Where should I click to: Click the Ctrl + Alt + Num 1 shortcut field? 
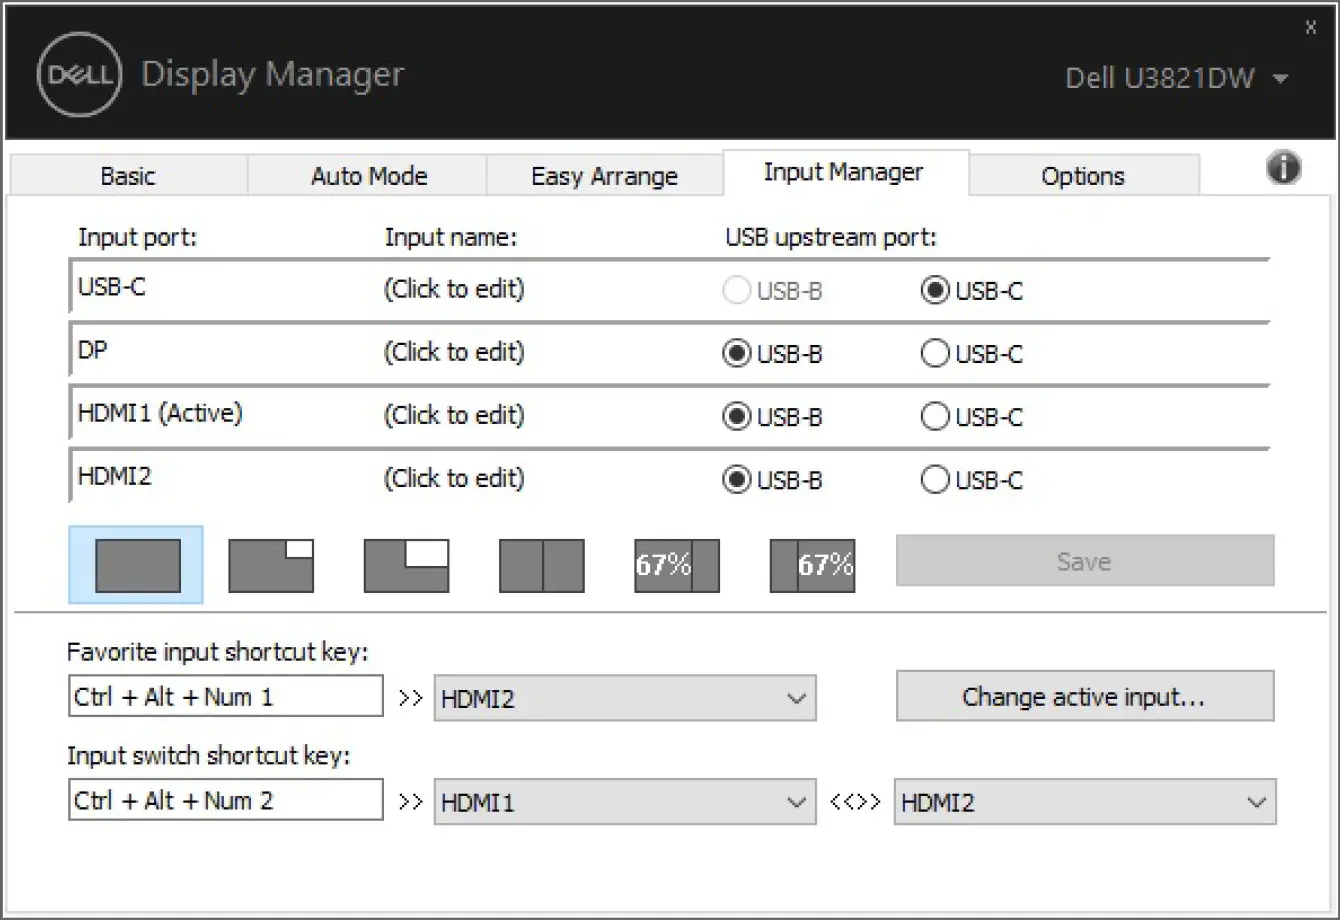click(x=225, y=696)
